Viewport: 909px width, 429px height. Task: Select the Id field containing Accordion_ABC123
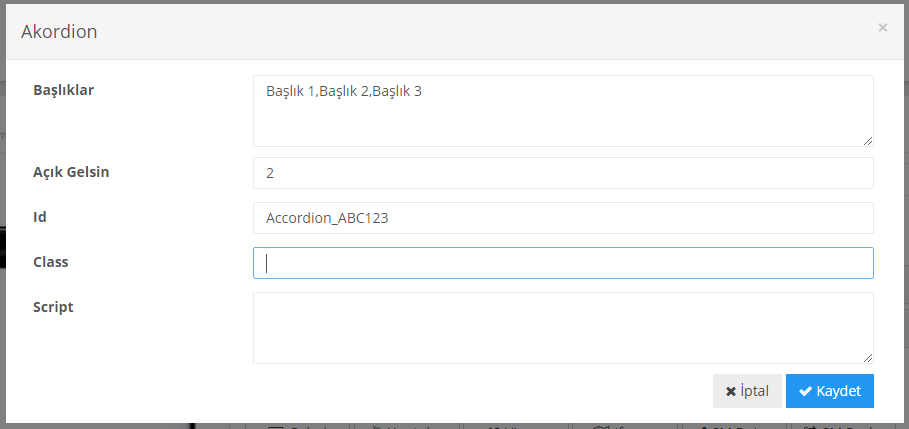[563, 218]
